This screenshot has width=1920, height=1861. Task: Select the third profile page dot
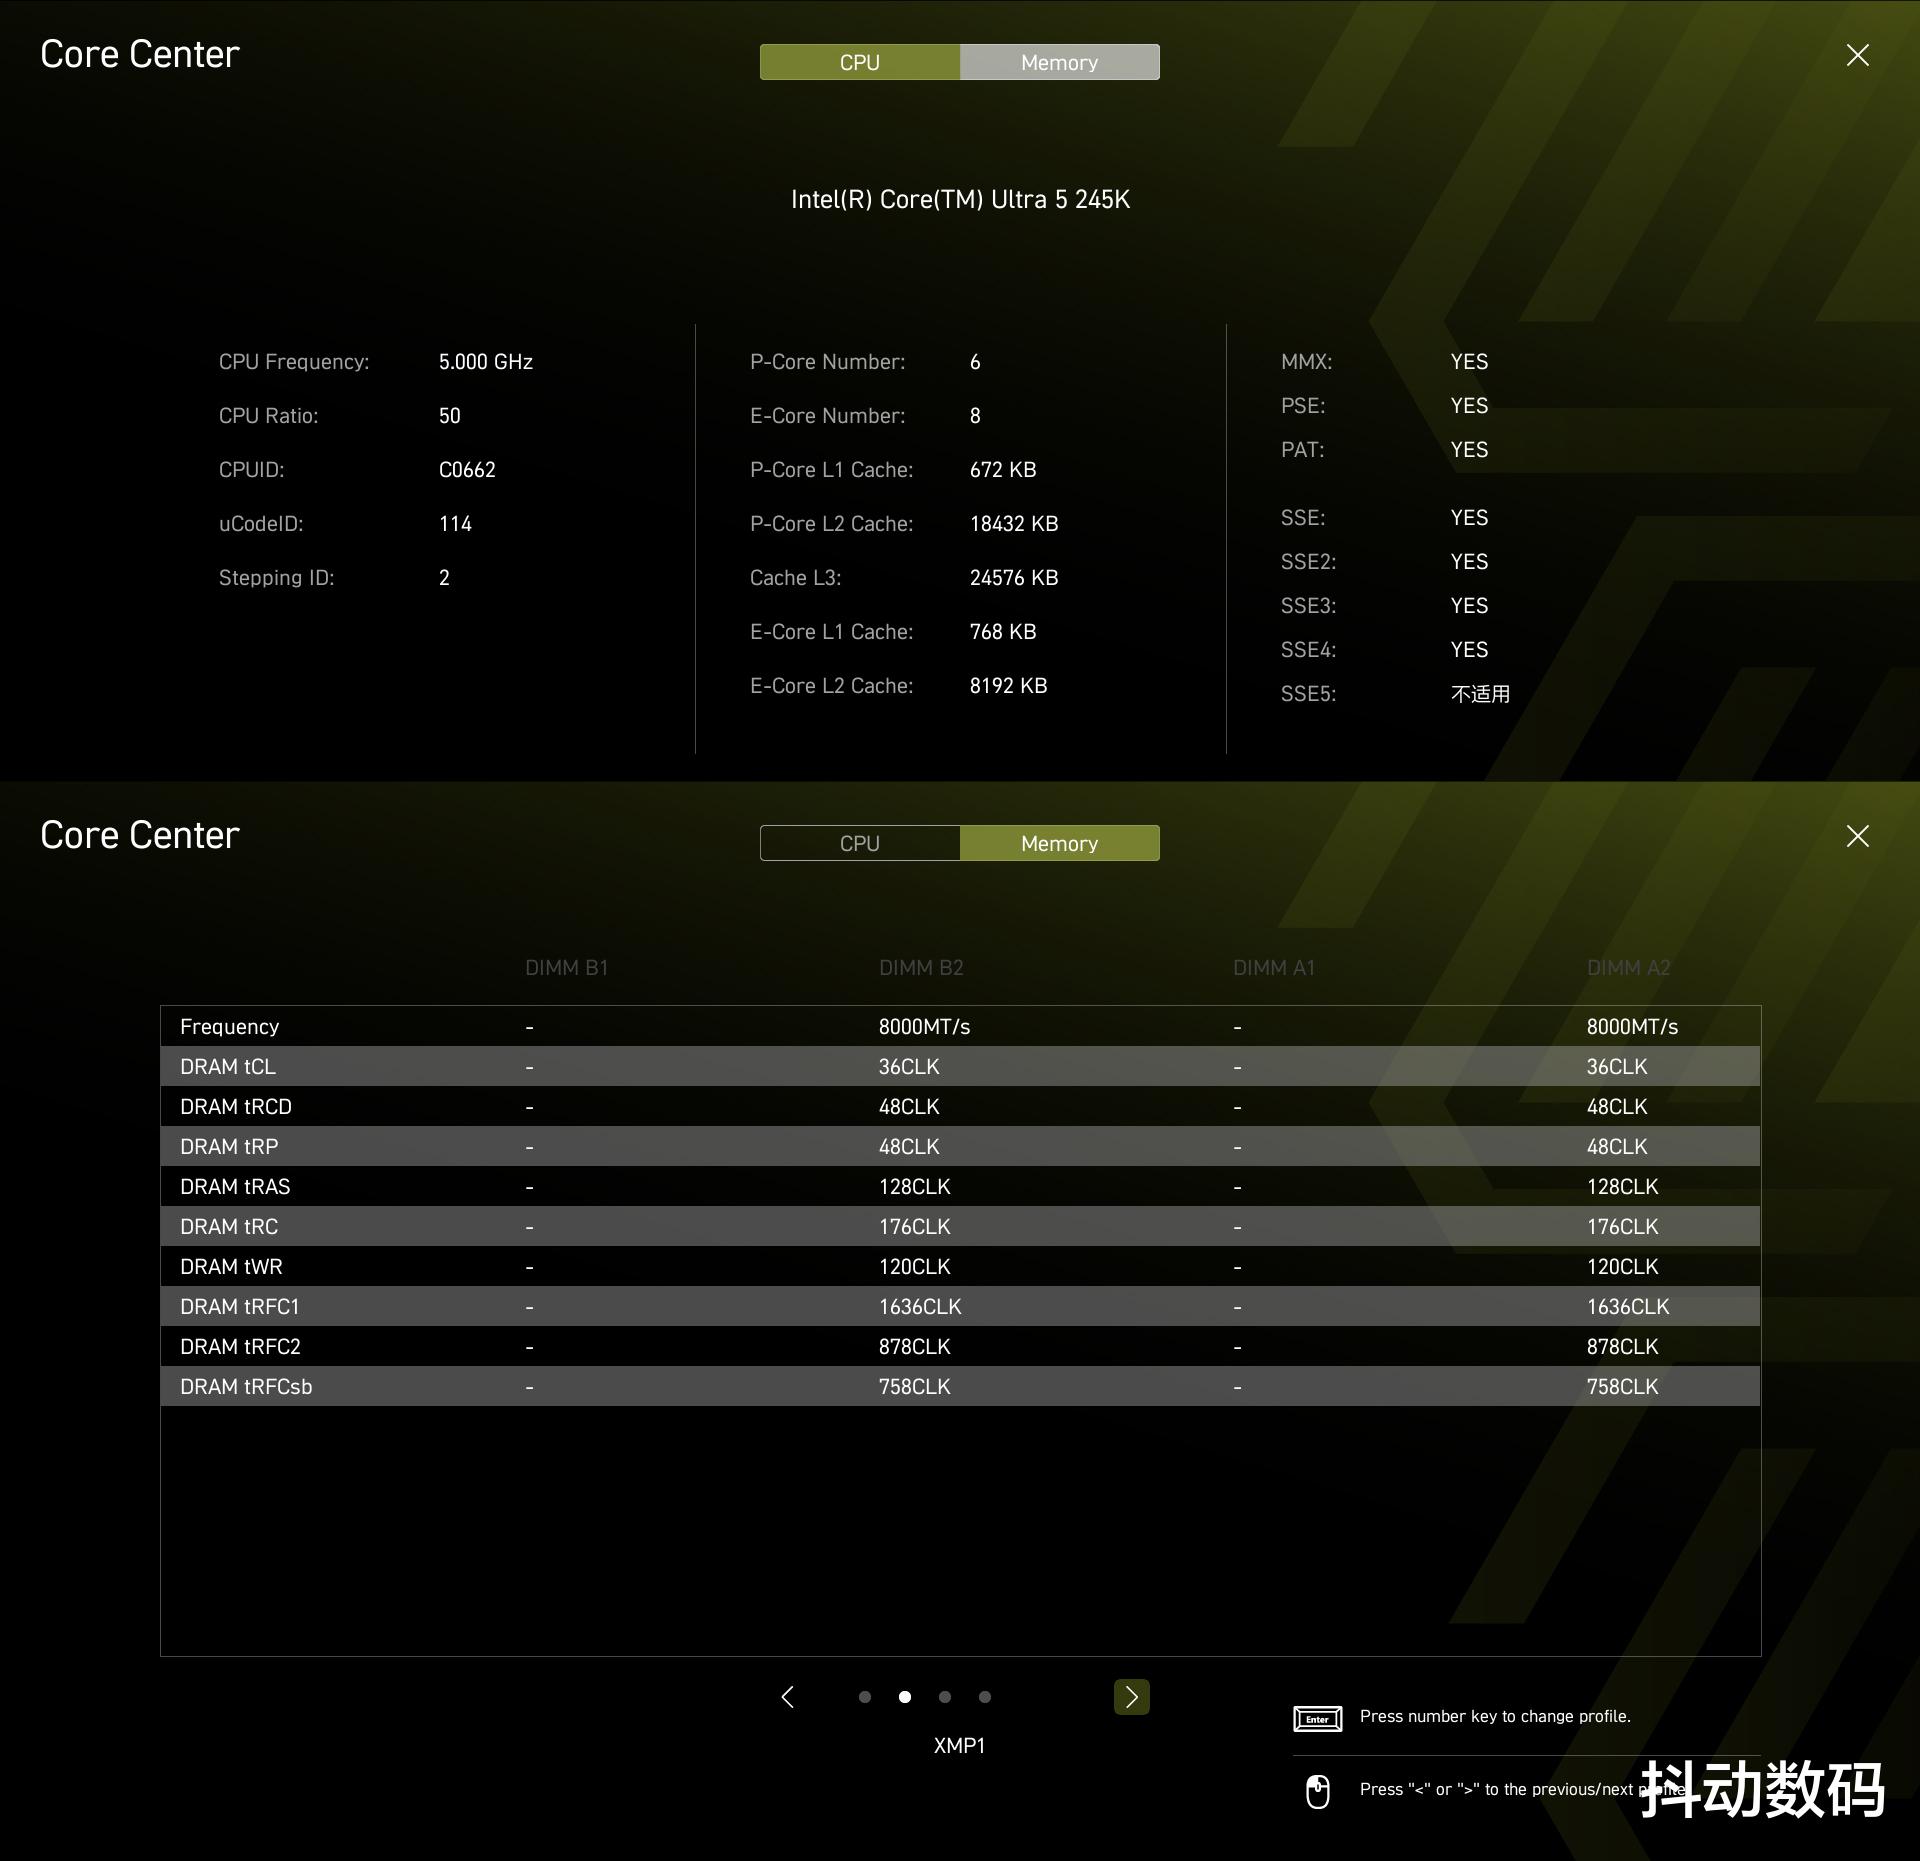pos(945,1697)
